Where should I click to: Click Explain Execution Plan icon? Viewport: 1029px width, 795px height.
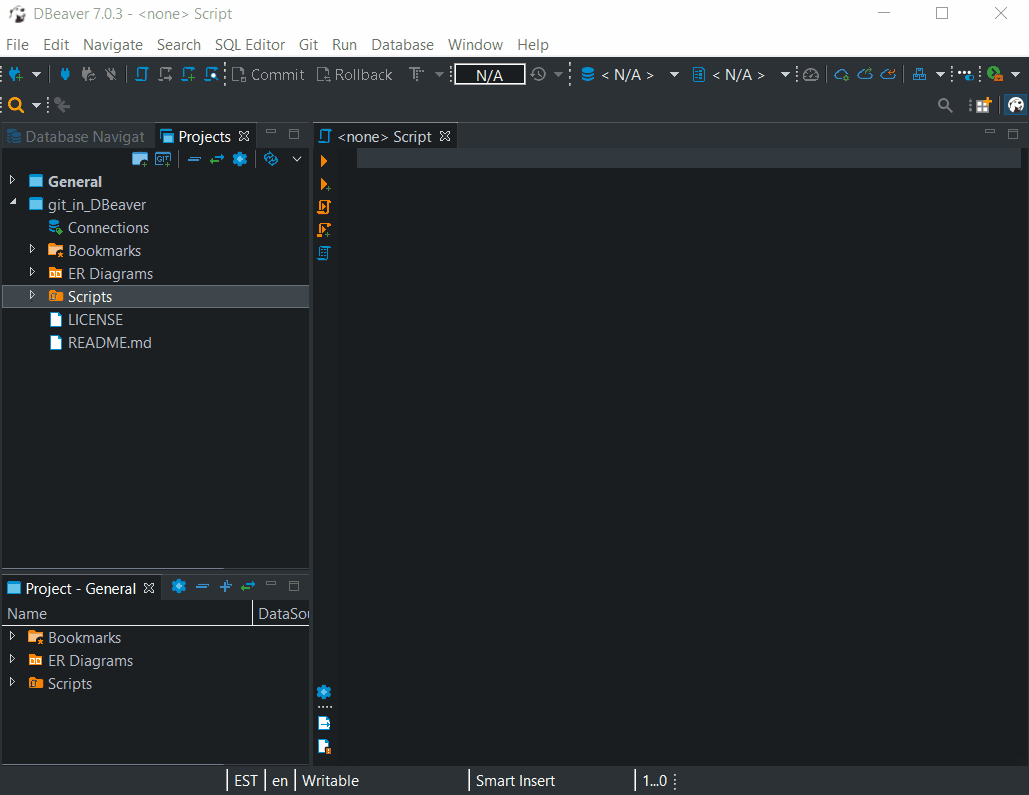coord(324,253)
